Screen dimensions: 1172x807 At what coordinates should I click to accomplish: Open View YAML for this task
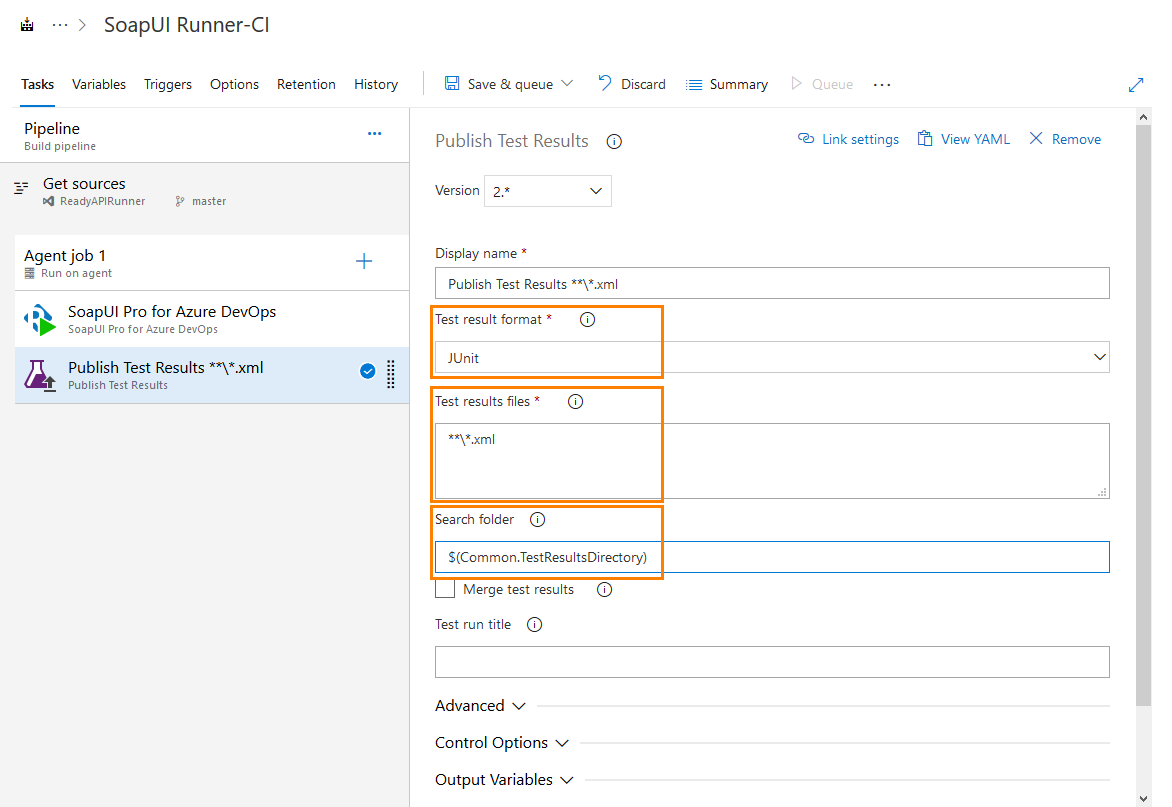point(963,138)
